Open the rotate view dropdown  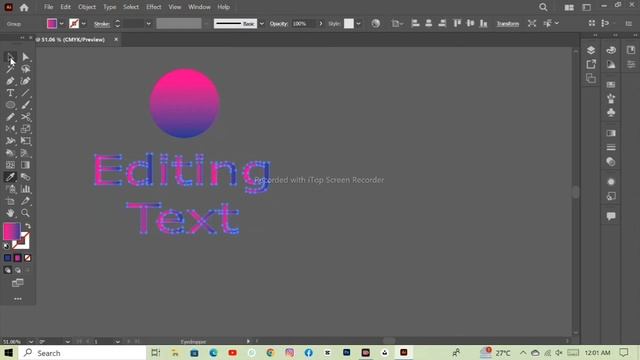point(67,342)
